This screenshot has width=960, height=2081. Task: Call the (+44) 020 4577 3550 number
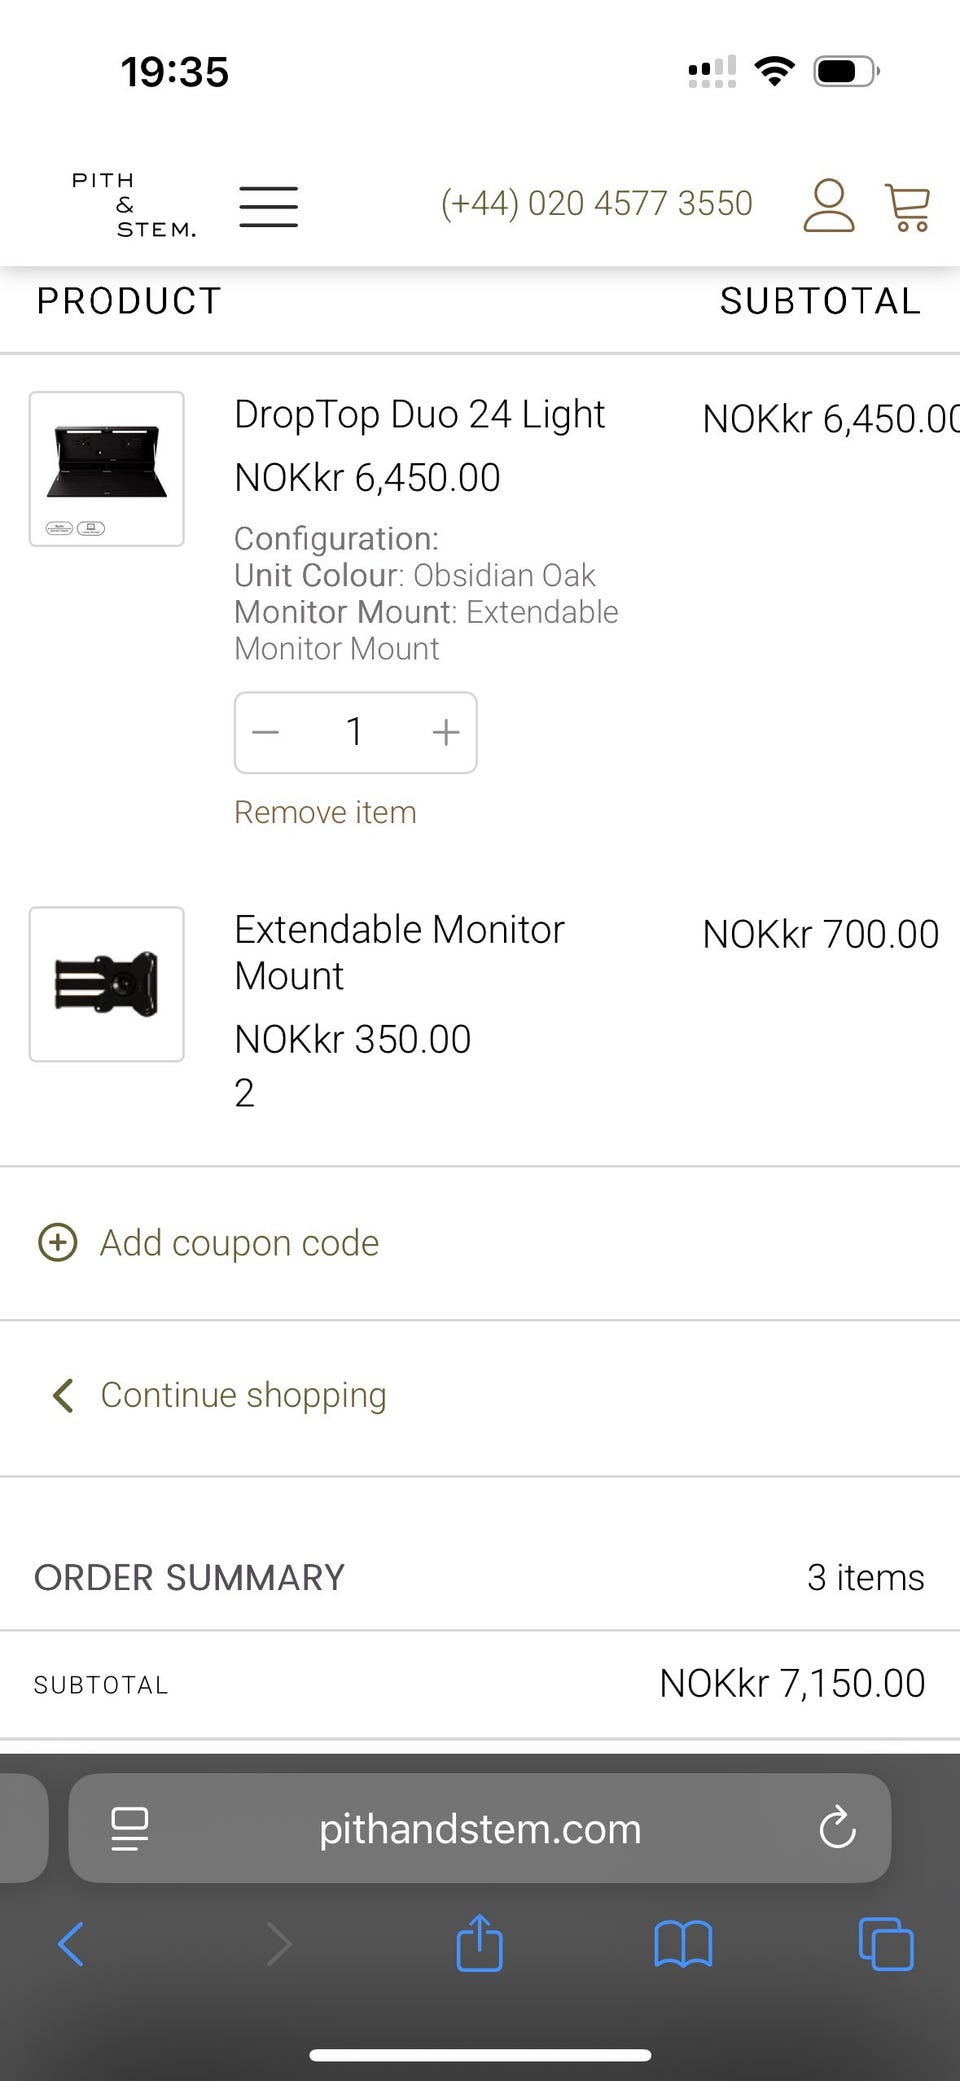pos(596,203)
